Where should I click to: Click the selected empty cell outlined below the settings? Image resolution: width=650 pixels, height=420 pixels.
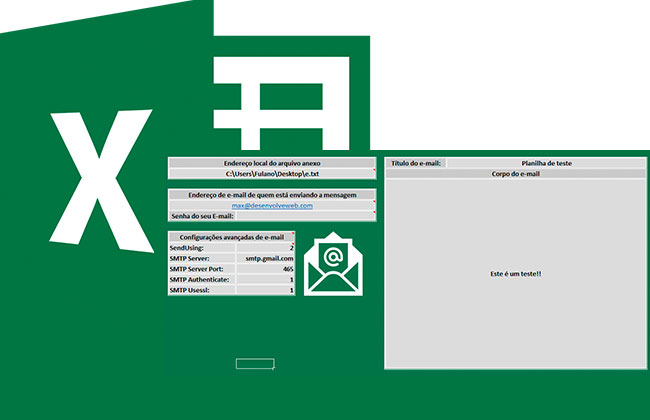(255, 364)
